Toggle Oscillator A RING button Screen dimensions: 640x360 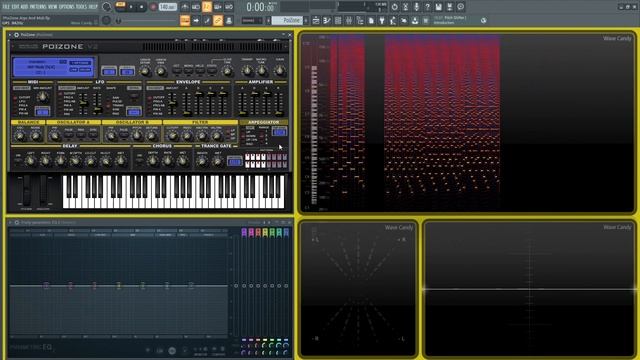coord(81,134)
